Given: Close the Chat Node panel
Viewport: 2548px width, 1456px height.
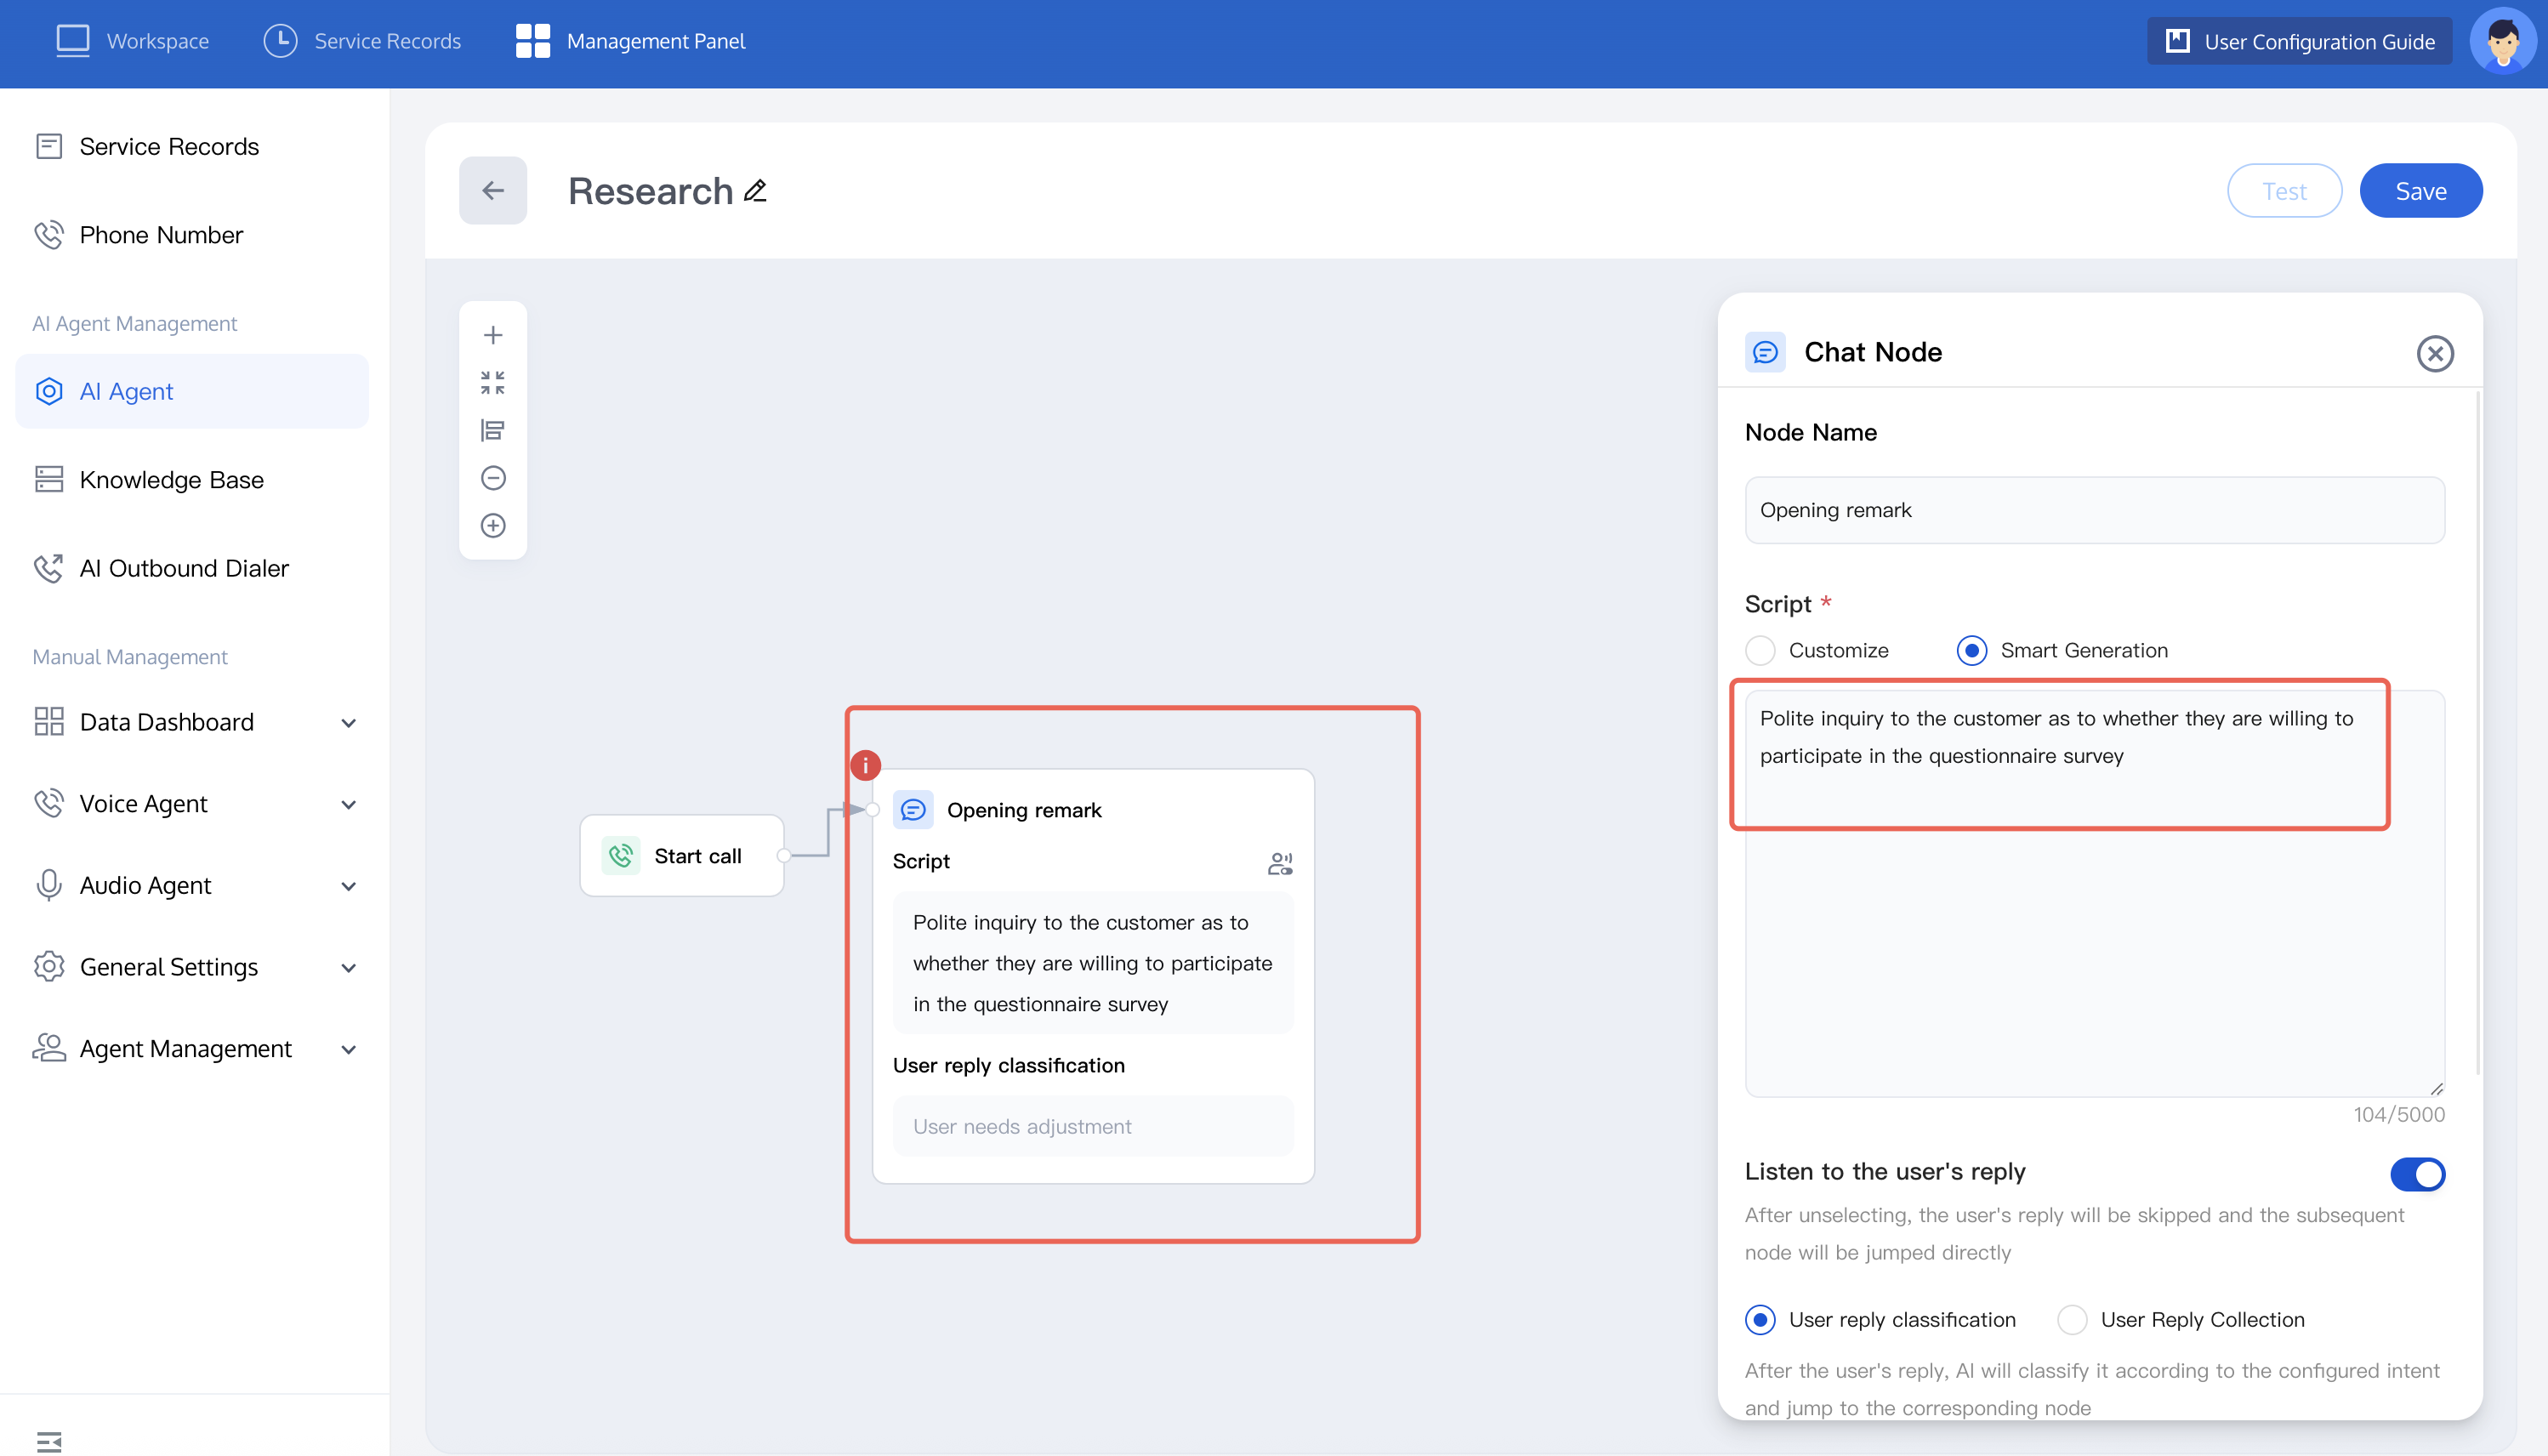Looking at the screenshot, I should point(2434,353).
